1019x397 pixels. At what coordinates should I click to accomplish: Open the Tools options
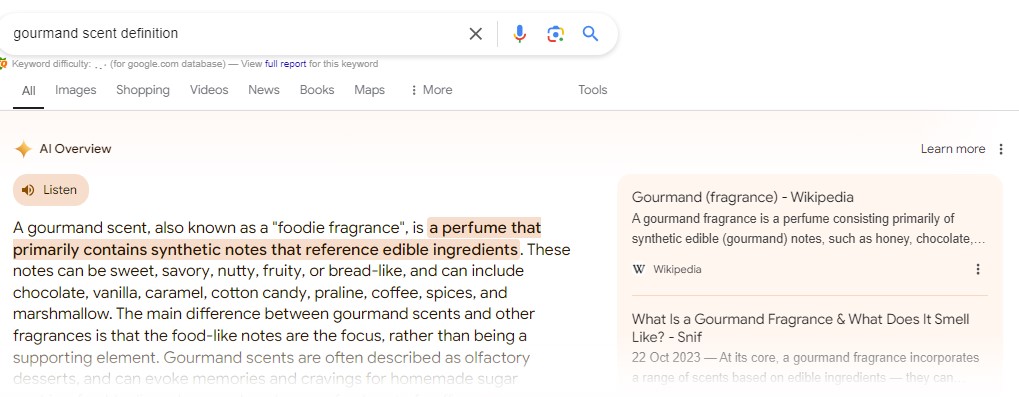pyautogui.click(x=593, y=90)
